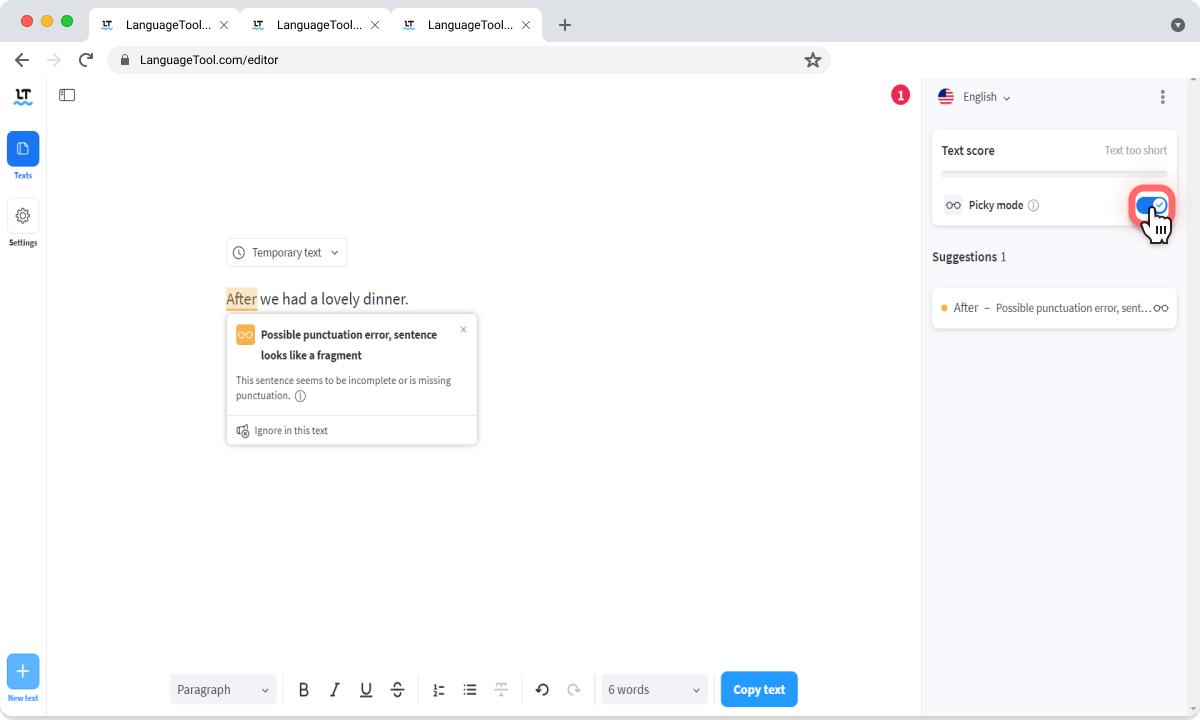
Task: Click the browser profile dropdown arrow
Action: click(x=1178, y=25)
